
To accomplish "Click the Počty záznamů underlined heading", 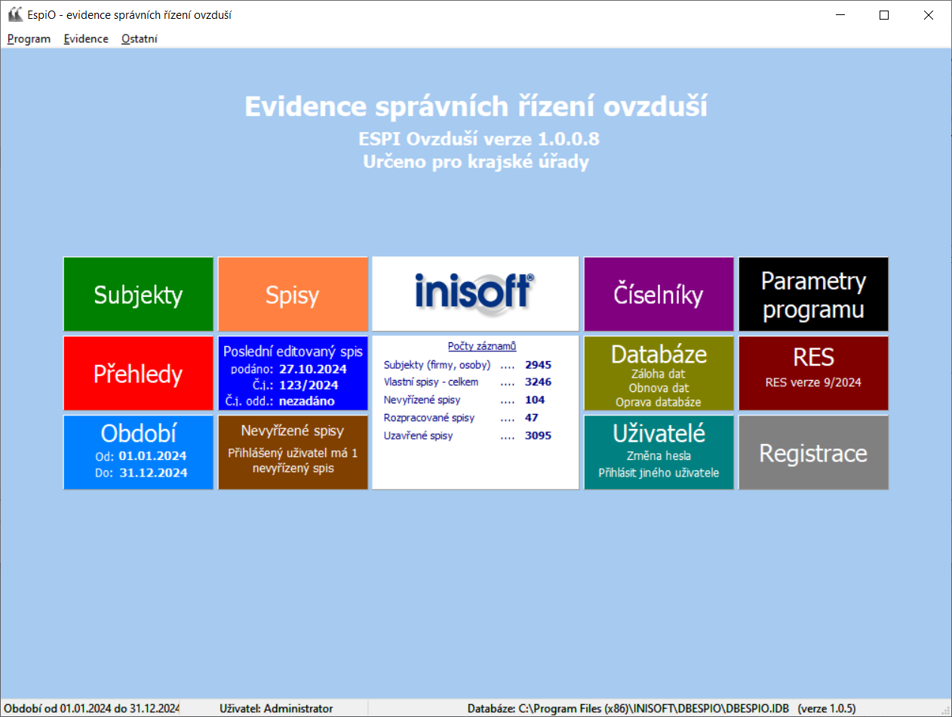I will tap(482, 346).
